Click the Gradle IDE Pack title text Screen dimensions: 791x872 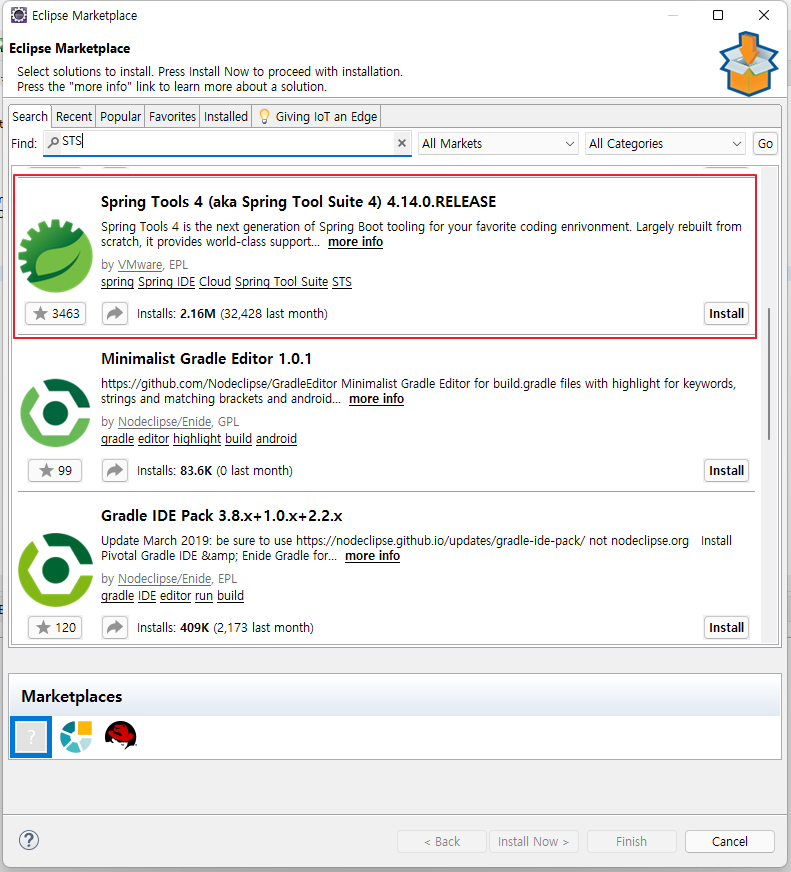(221, 516)
